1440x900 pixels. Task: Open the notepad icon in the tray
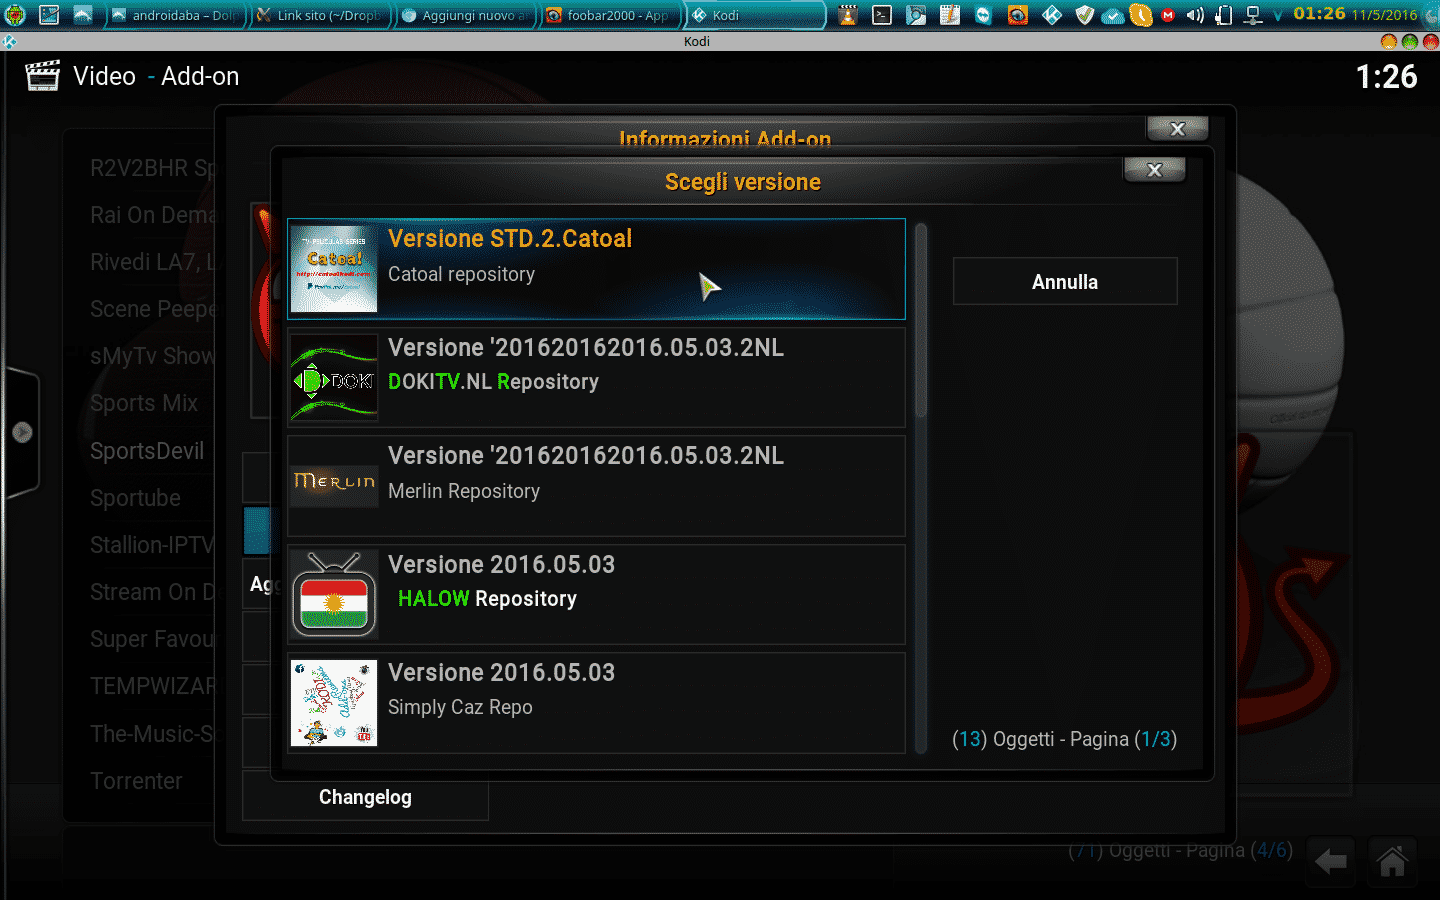coord(950,15)
